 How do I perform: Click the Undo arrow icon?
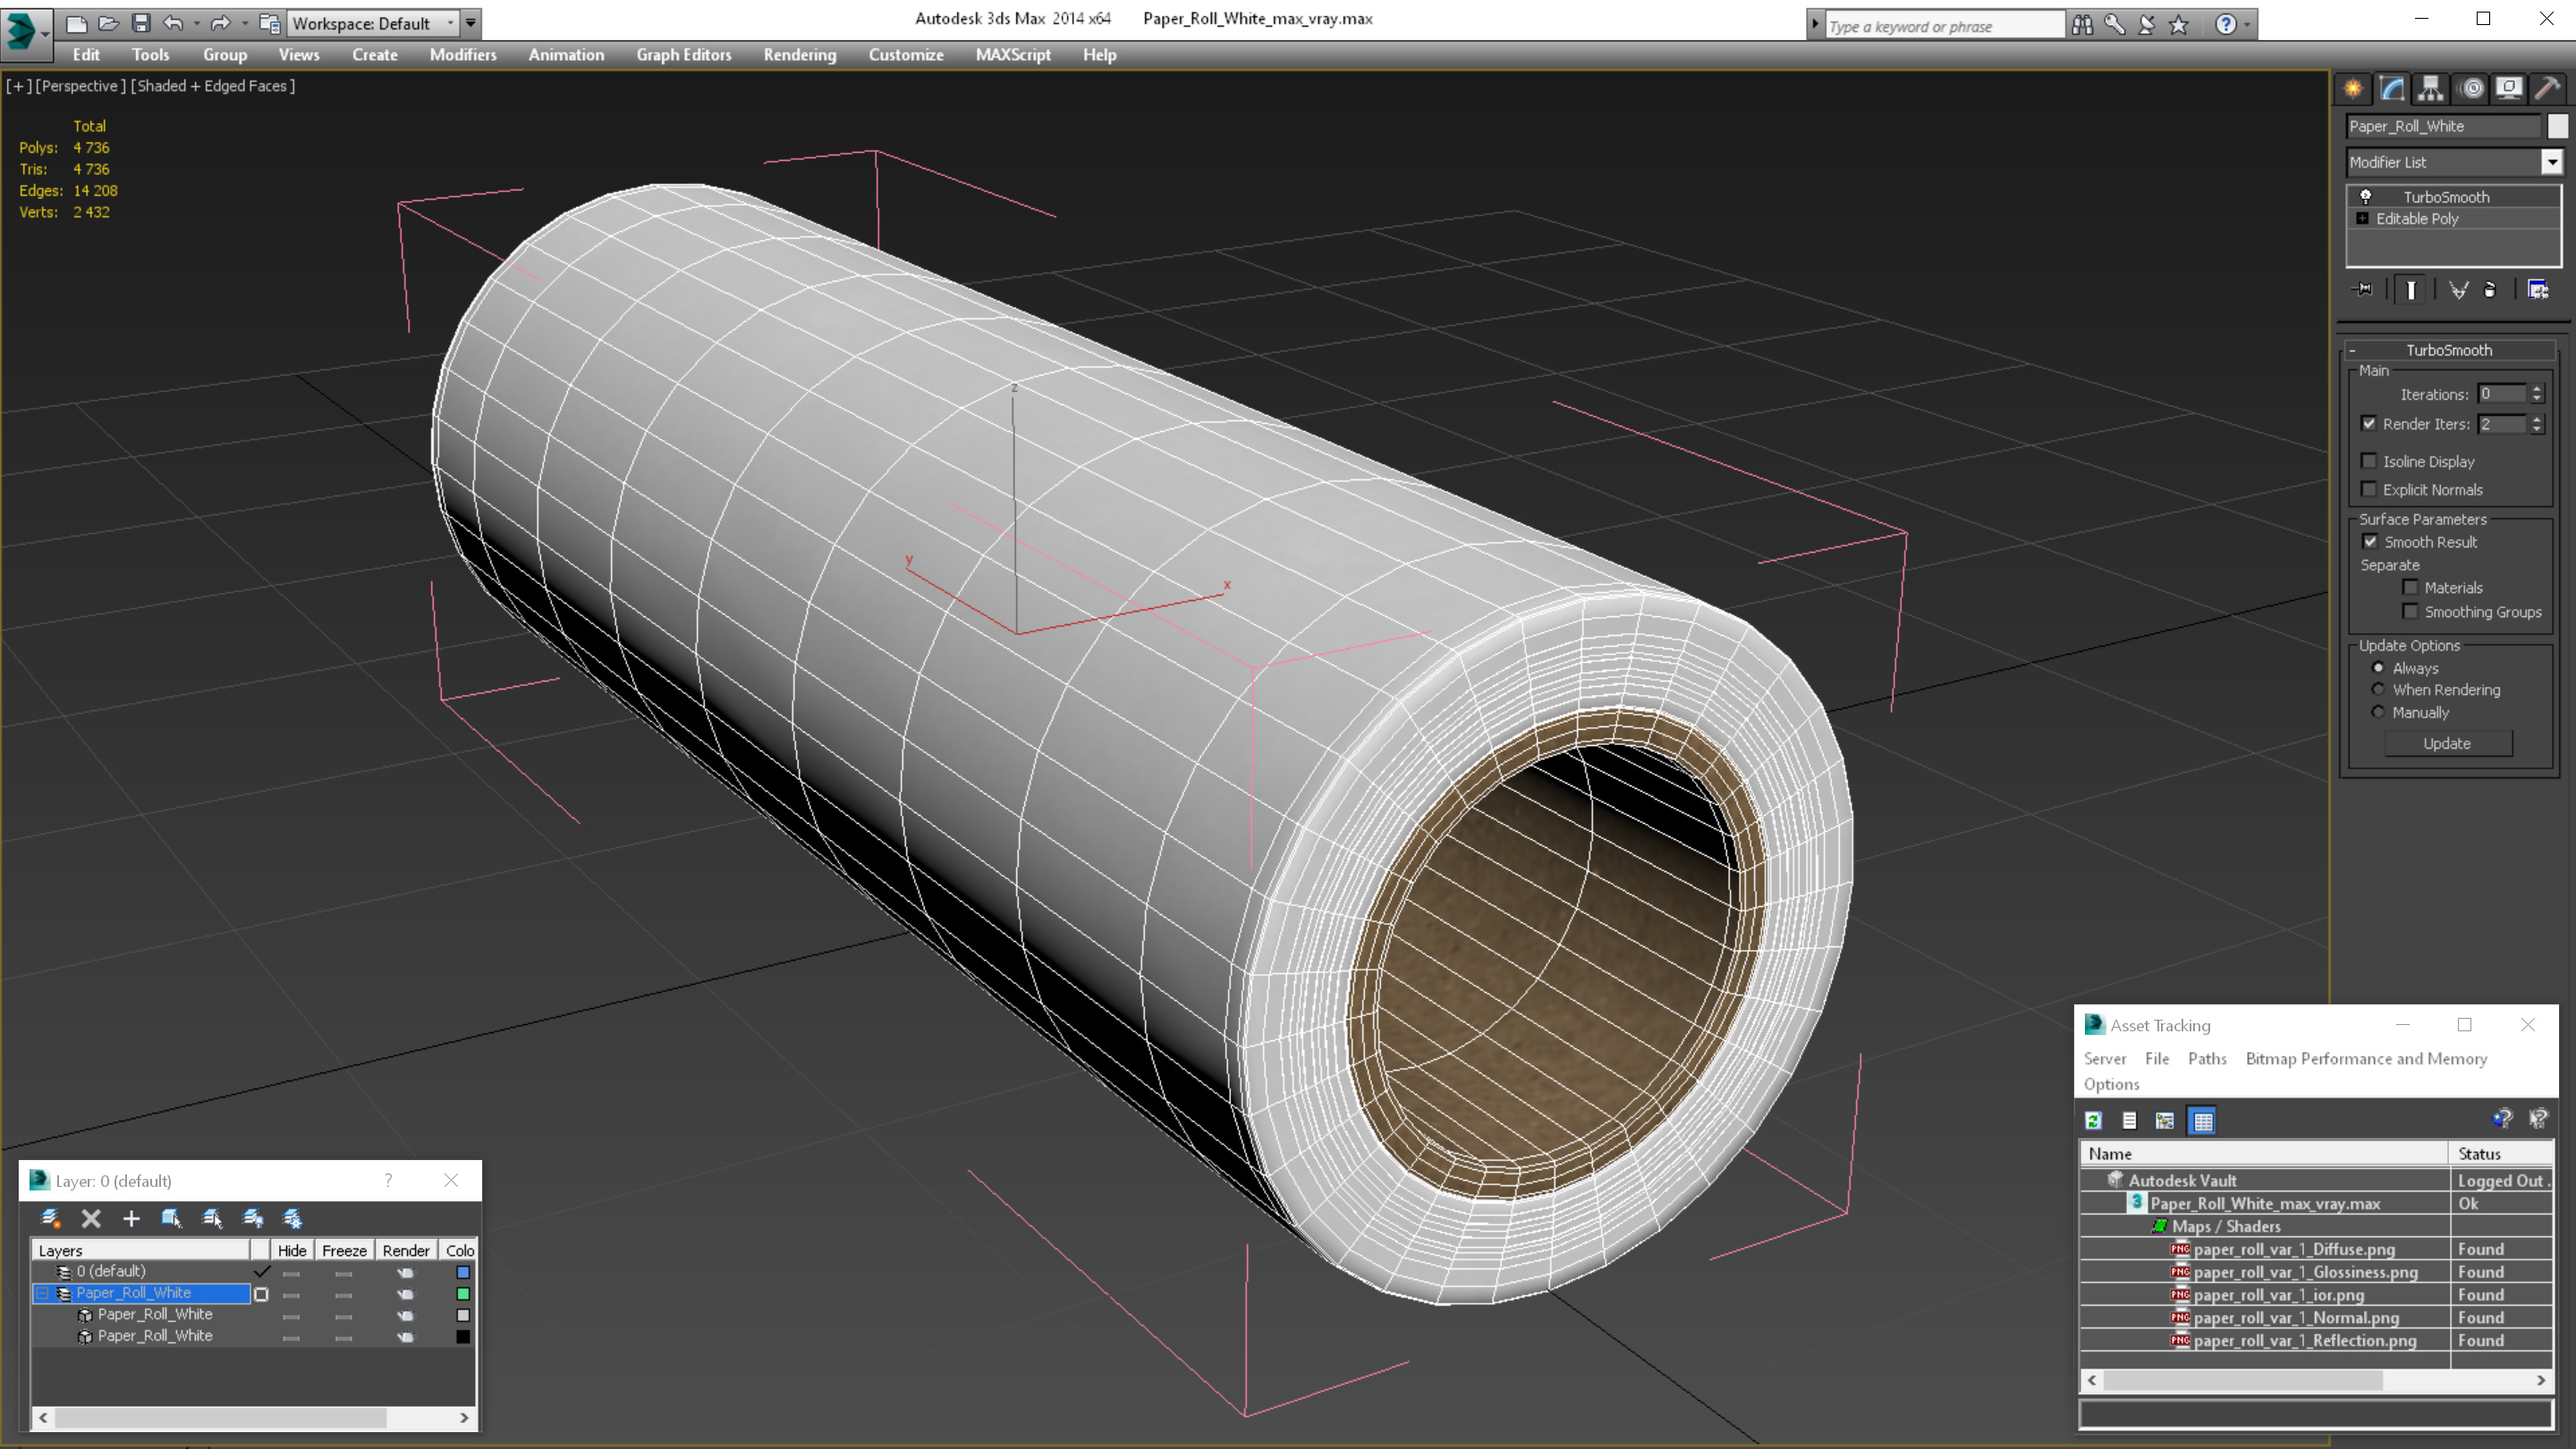click(174, 23)
